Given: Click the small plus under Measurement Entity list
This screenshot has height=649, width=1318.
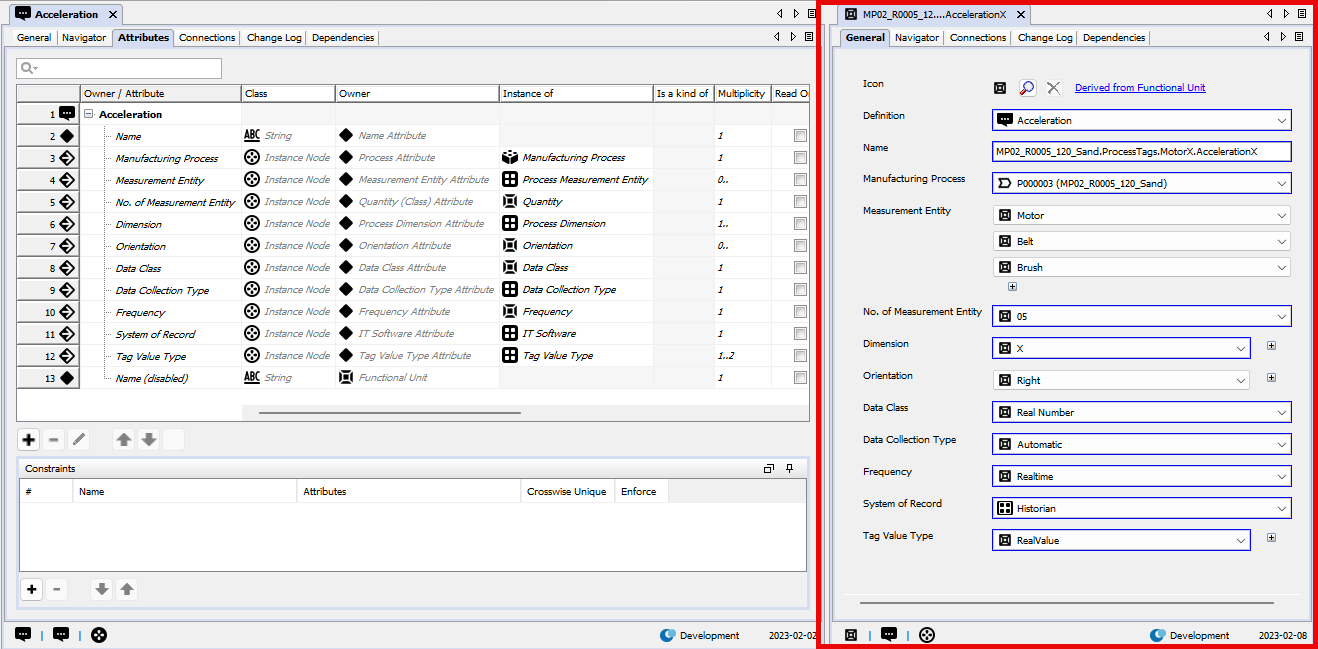Looking at the screenshot, I should (1012, 286).
